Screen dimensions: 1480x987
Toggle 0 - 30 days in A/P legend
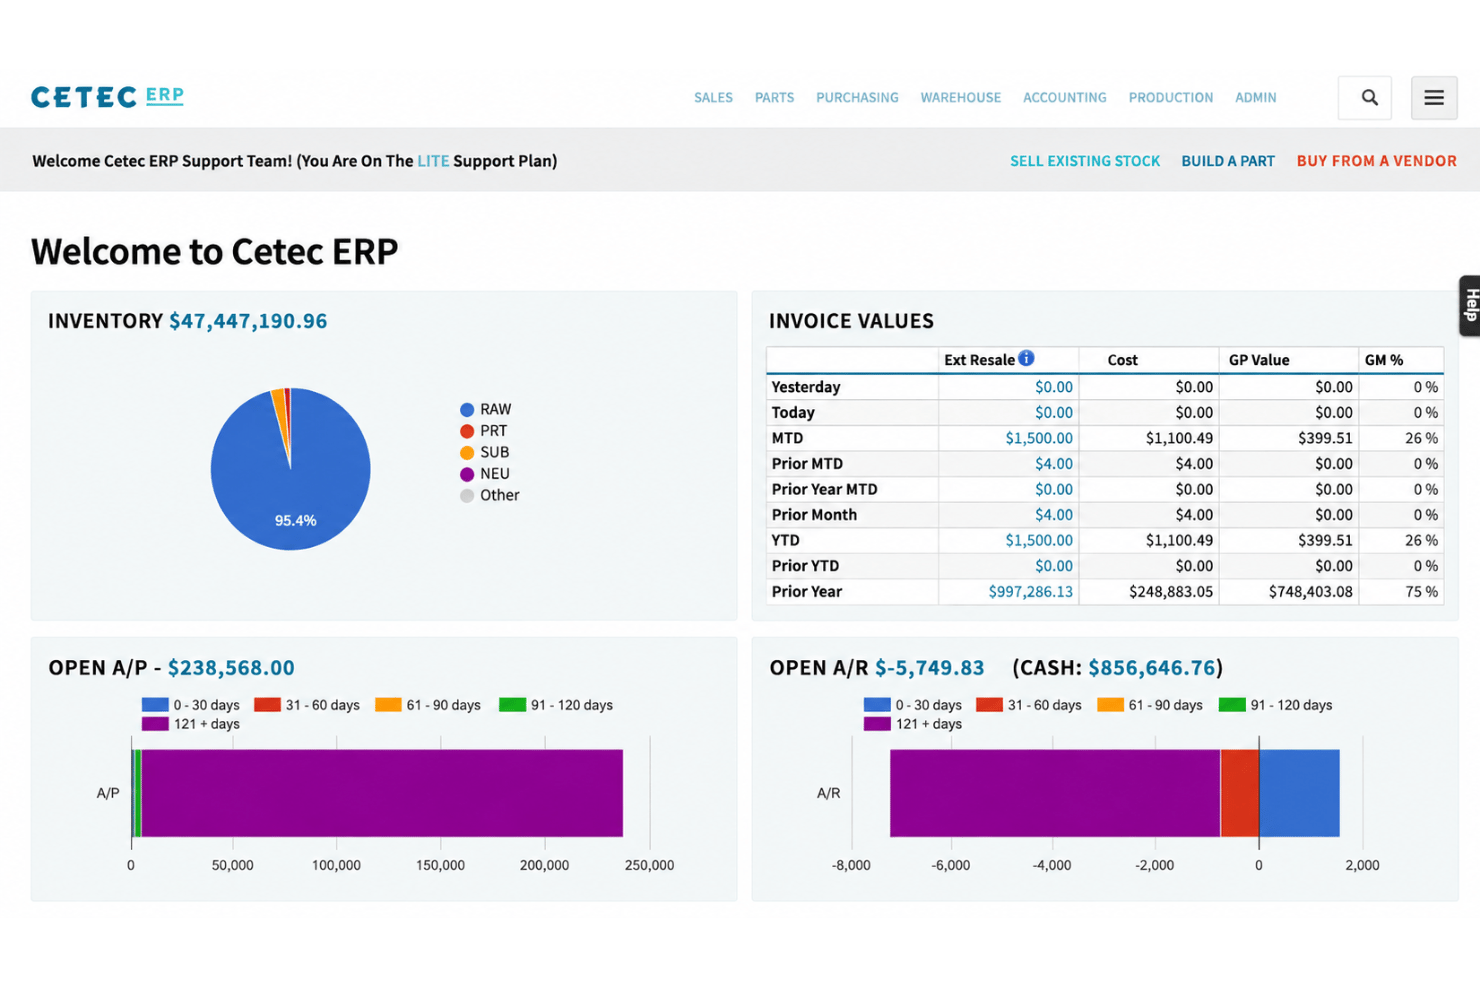(x=190, y=705)
